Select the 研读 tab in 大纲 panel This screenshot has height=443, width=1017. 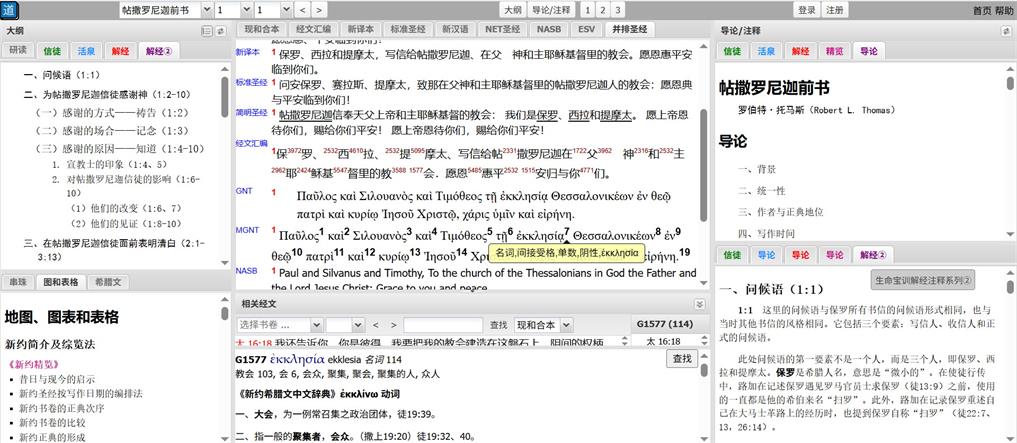[18, 51]
